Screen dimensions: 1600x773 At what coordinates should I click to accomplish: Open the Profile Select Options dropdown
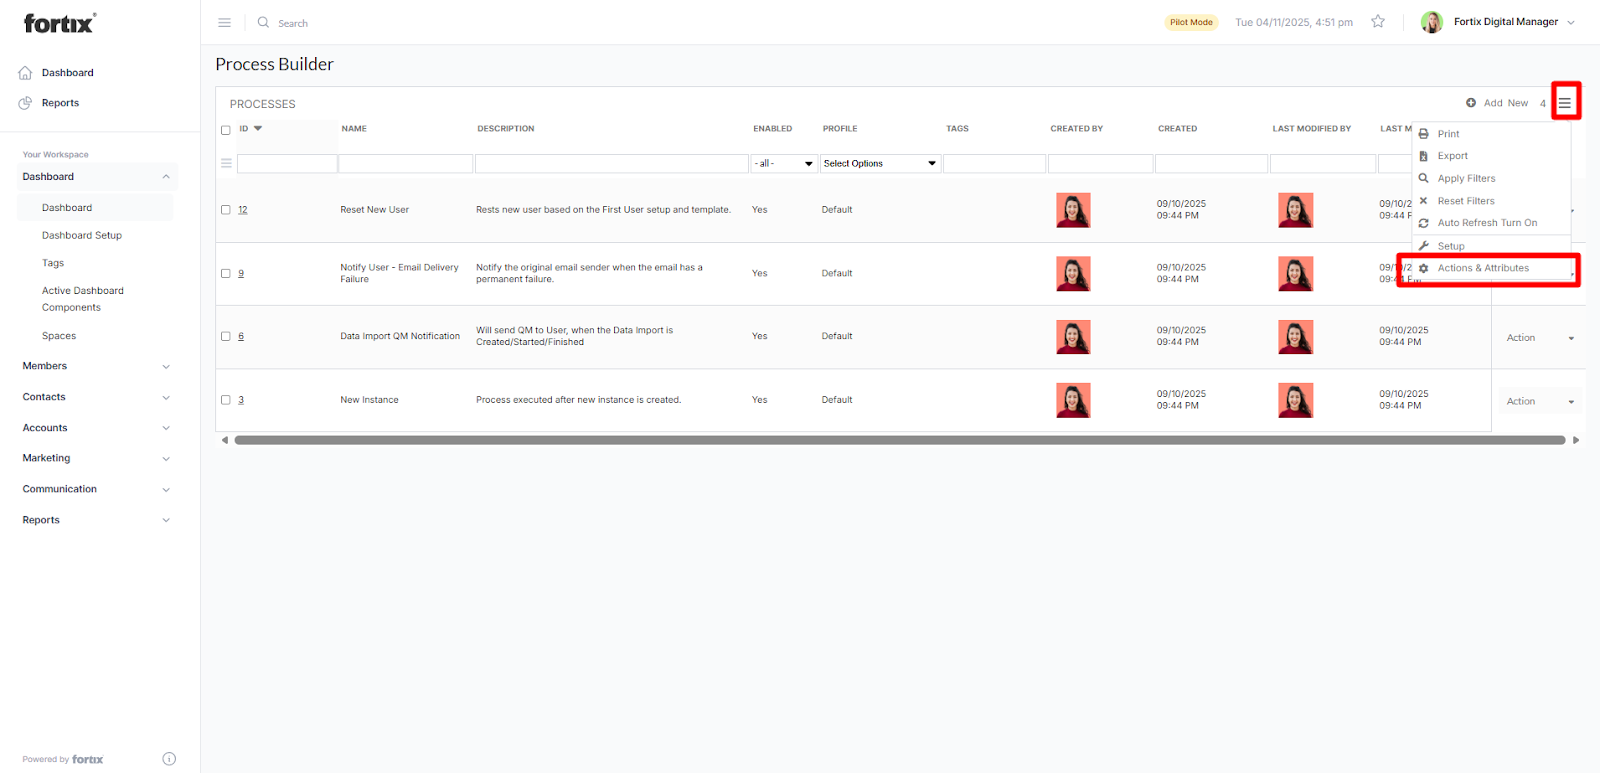click(880, 164)
